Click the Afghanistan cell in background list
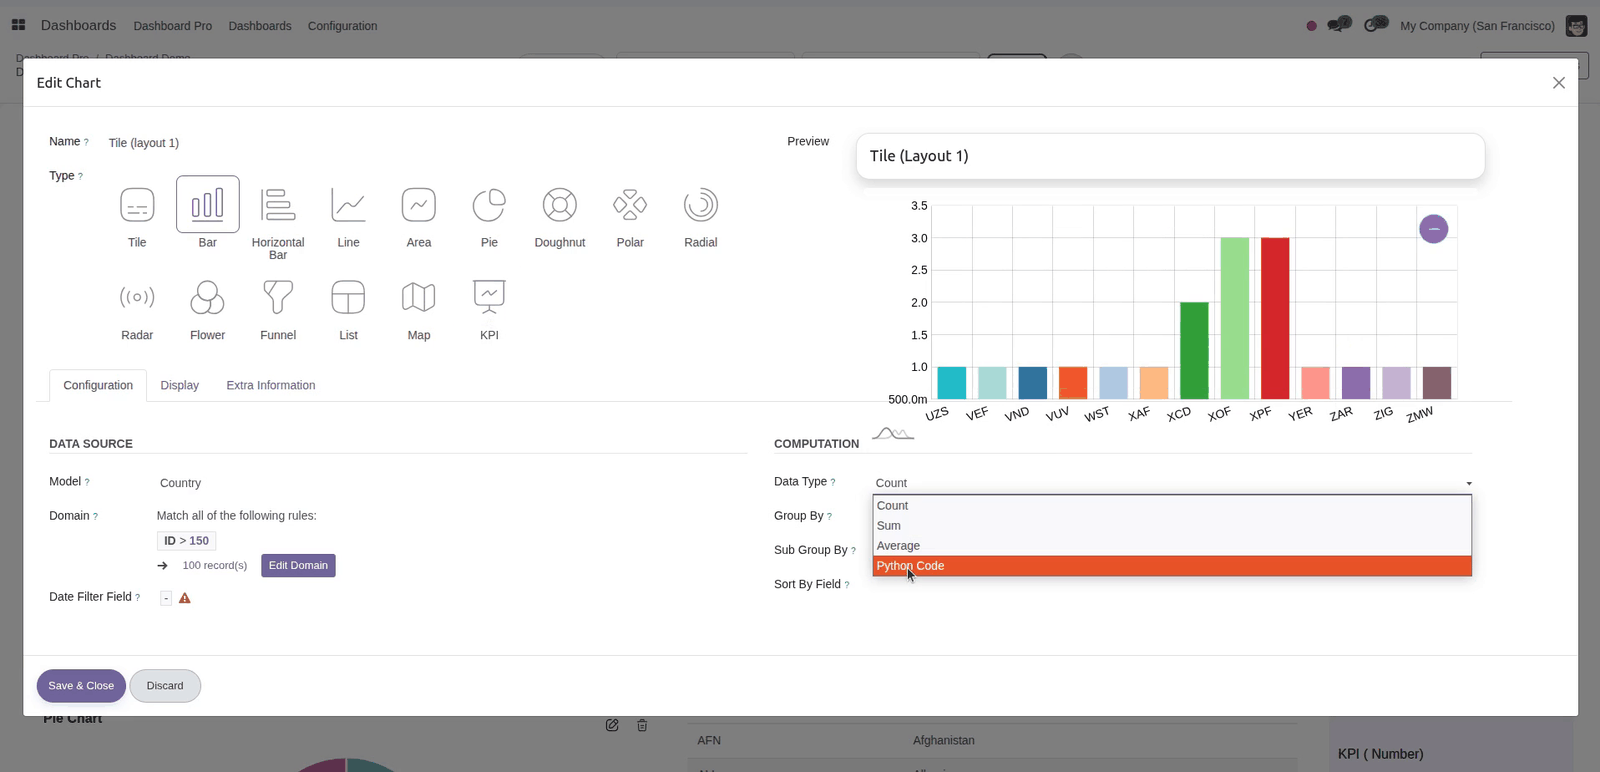Viewport: 1600px width, 772px height. coord(944,741)
